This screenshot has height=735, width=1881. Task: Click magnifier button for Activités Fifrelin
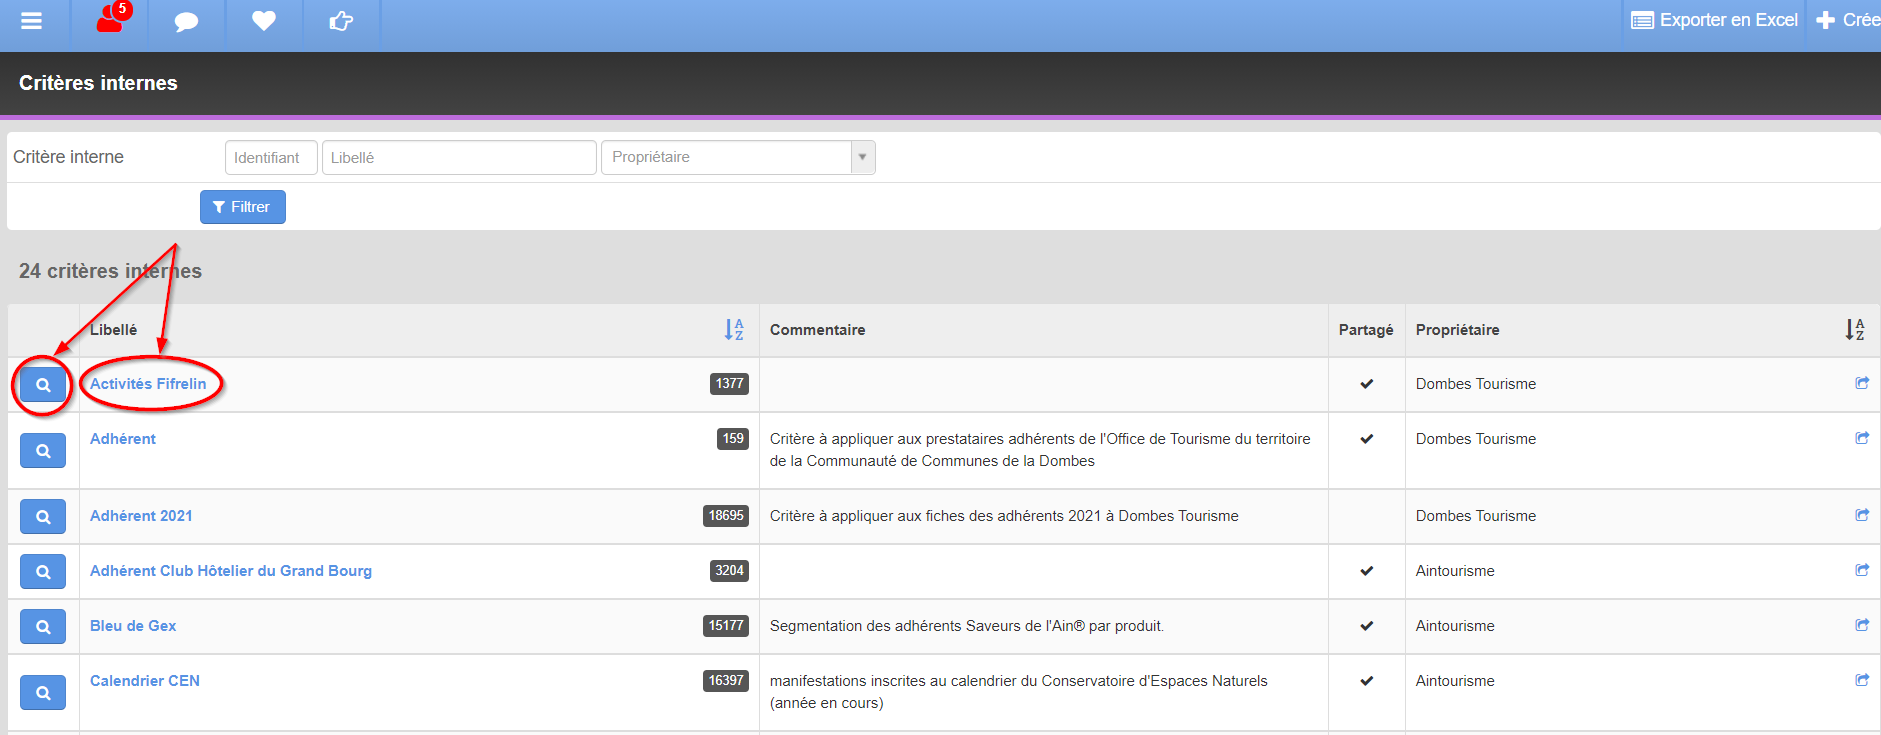coord(43,385)
